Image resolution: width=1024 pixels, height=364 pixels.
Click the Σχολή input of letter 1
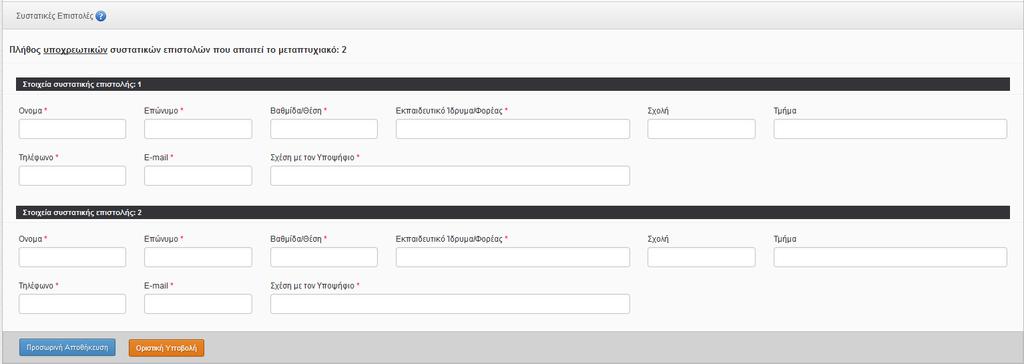click(x=701, y=129)
